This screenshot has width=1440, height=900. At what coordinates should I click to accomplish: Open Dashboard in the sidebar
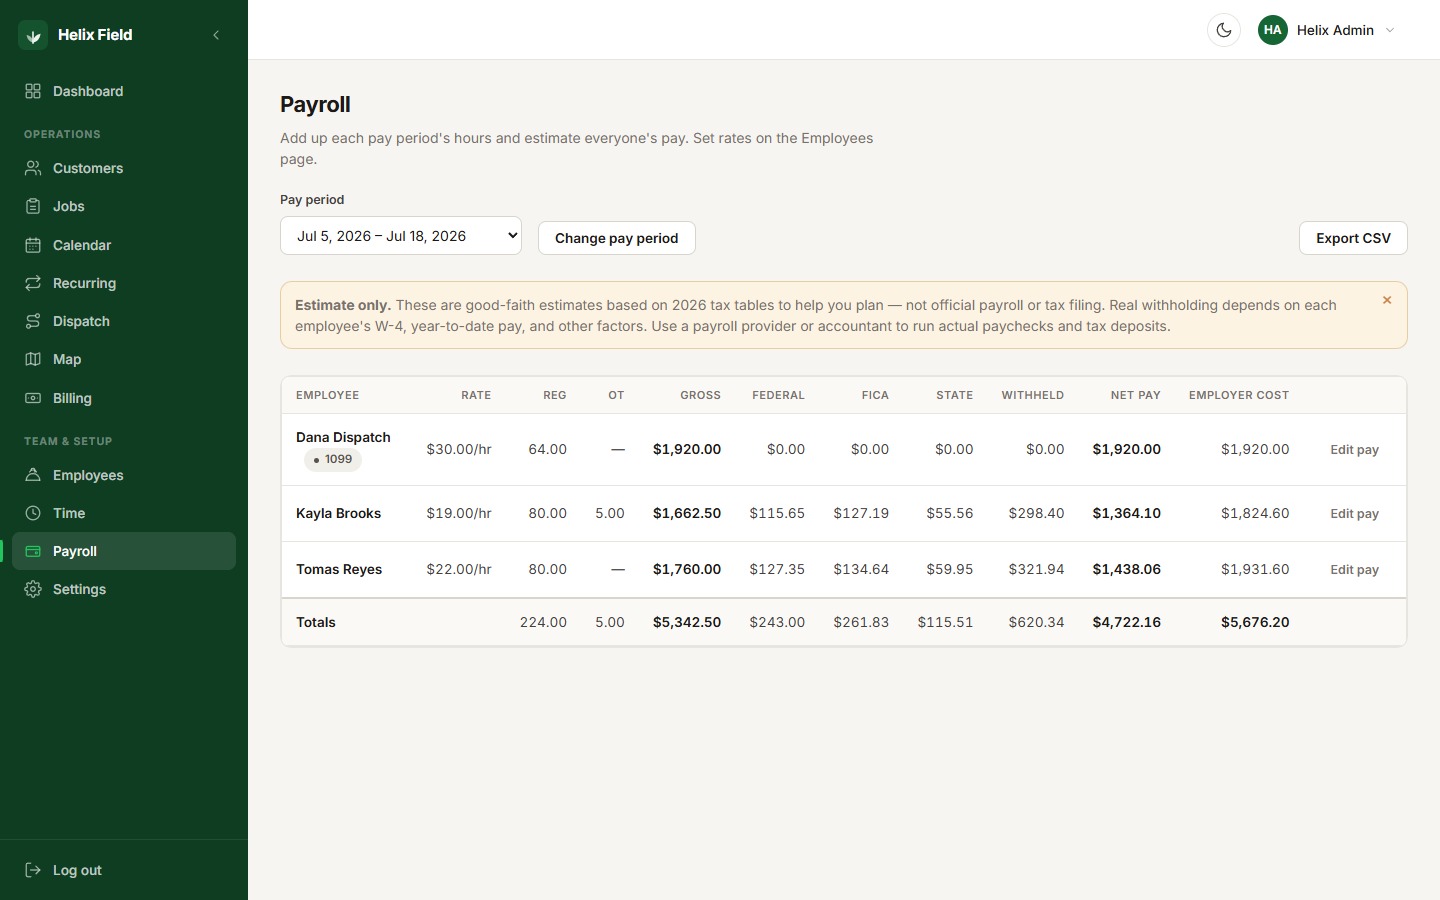click(124, 91)
